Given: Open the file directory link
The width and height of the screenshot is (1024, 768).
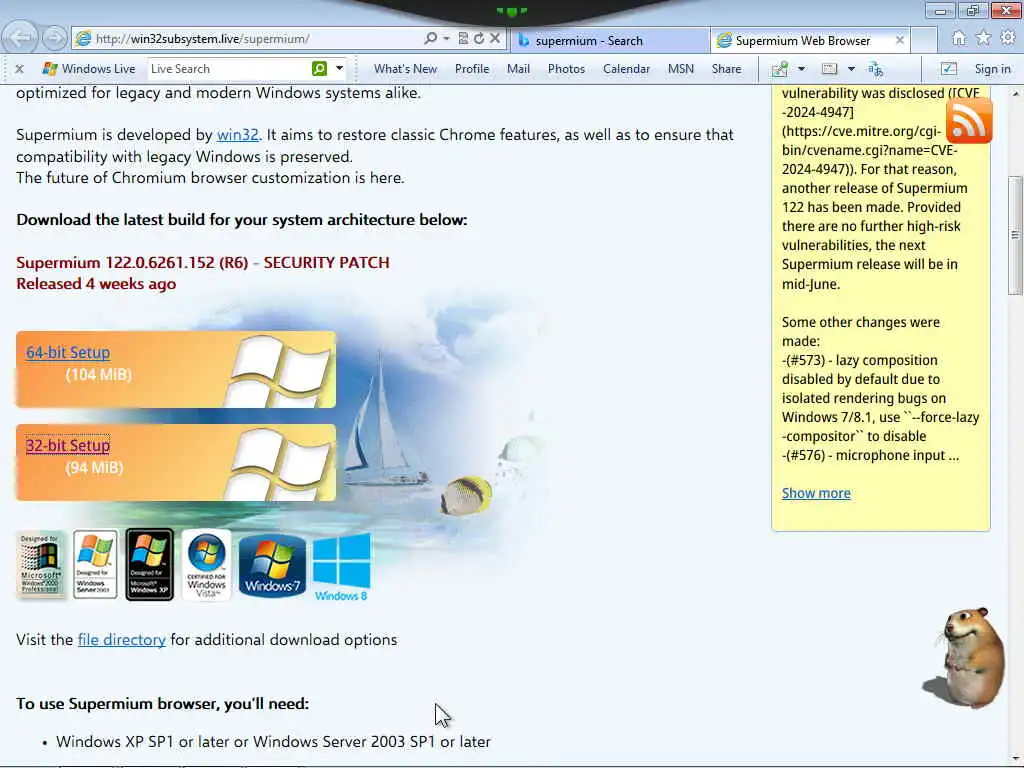Looking at the screenshot, I should (x=121, y=639).
